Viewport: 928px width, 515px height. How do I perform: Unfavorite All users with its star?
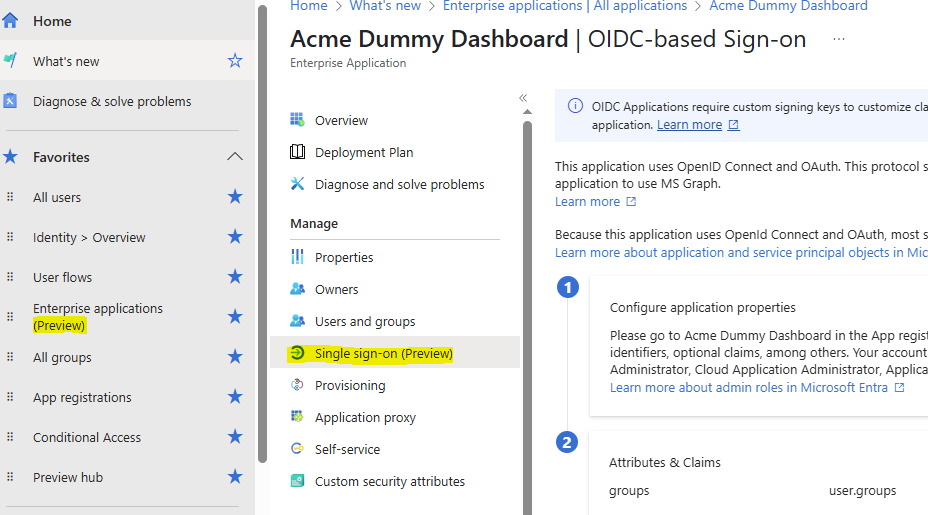pos(235,197)
